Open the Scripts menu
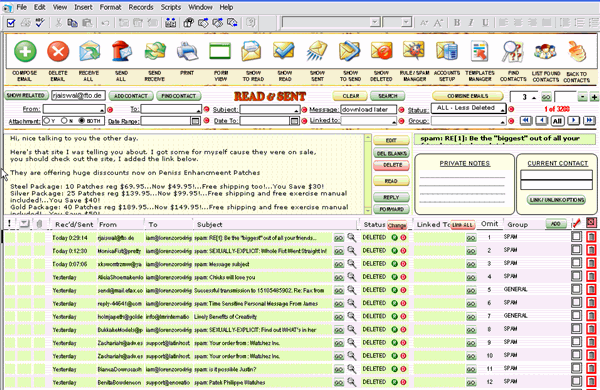Viewport: 600px width, 390px height. 171,7
